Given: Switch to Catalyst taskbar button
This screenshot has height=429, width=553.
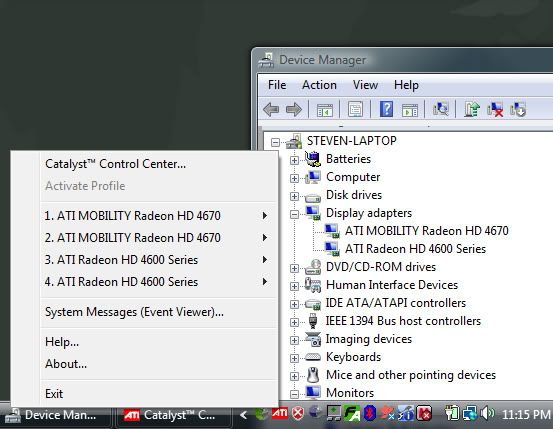Looking at the screenshot, I should (x=174, y=416).
